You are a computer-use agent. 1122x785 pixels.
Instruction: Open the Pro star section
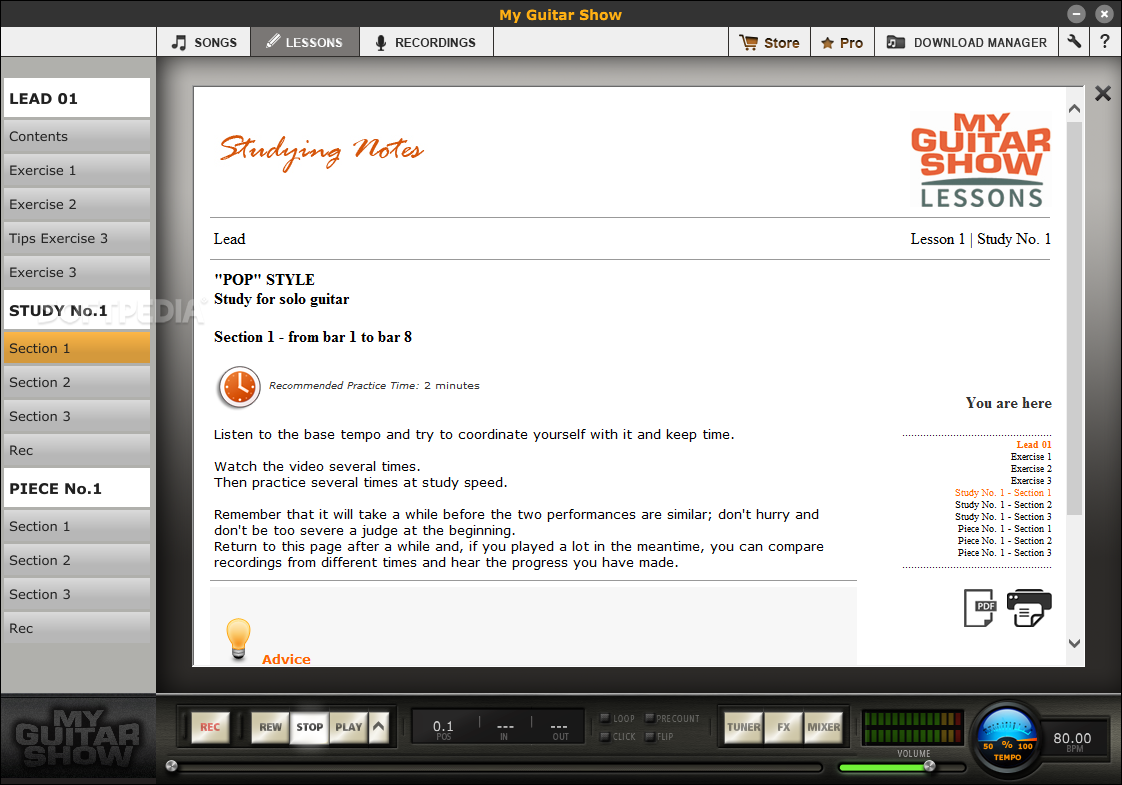click(842, 42)
